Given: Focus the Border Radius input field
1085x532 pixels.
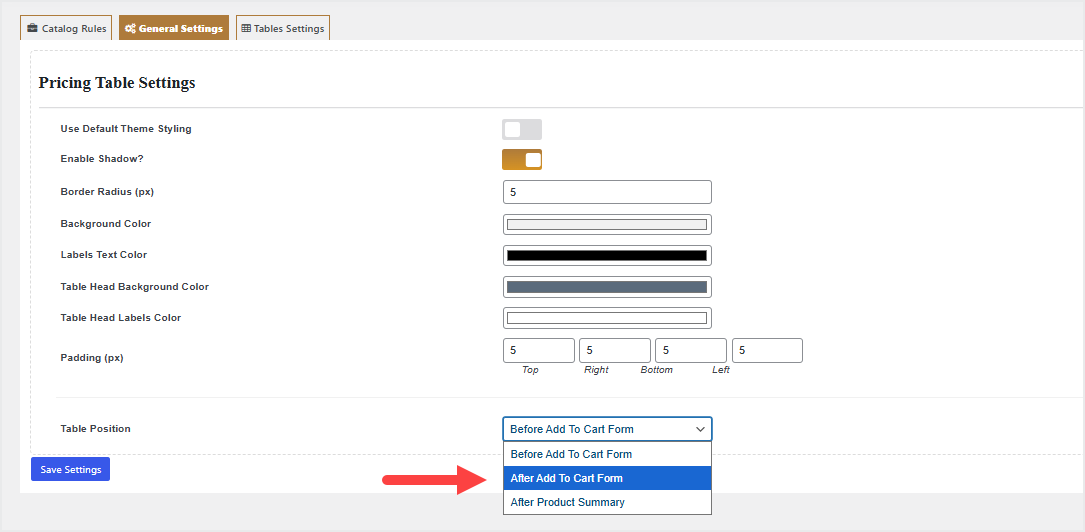Looking at the screenshot, I should 606,192.
